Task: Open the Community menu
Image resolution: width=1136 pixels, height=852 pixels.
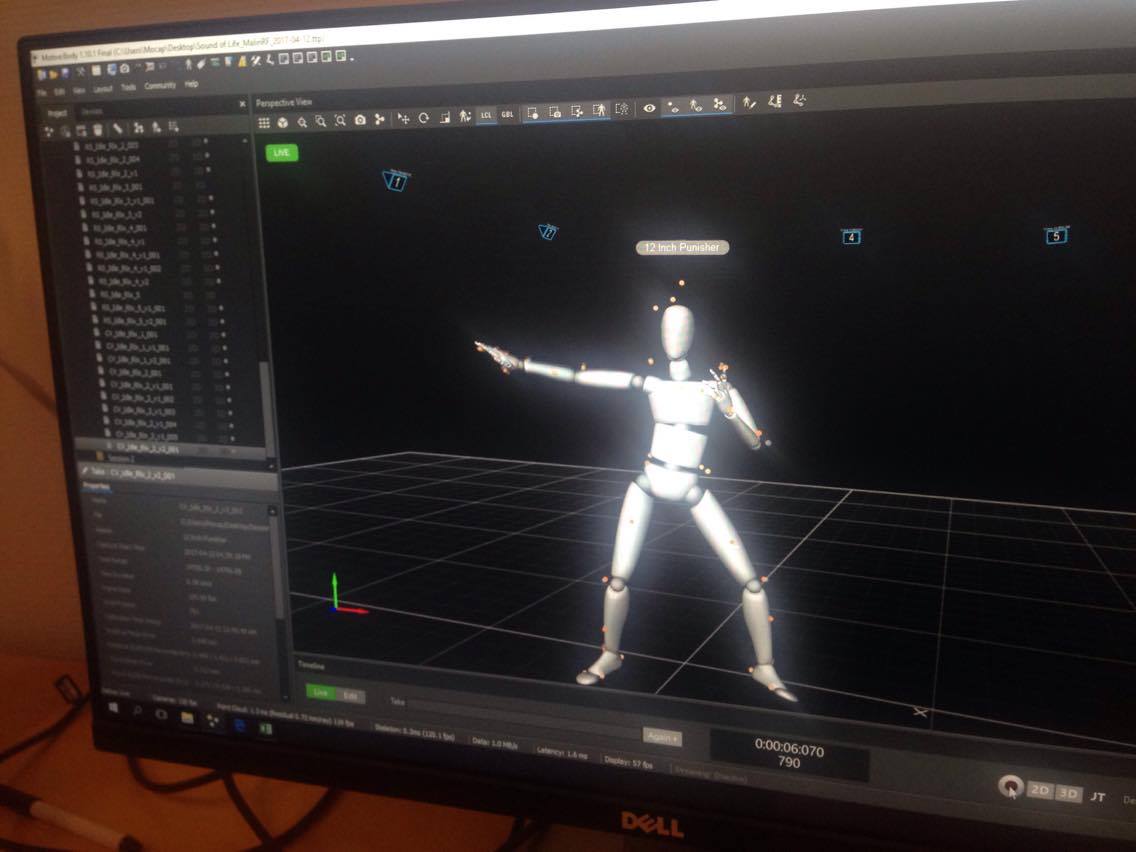Action: pyautogui.click(x=159, y=87)
